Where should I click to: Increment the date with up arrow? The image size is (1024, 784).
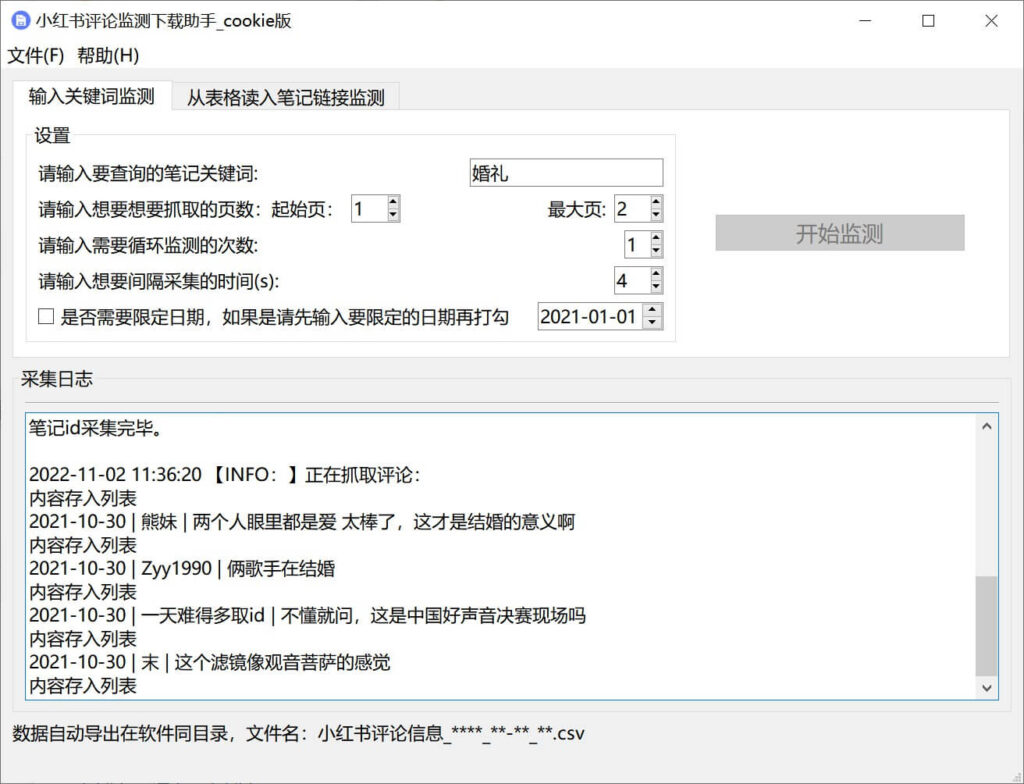click(652, 310)
